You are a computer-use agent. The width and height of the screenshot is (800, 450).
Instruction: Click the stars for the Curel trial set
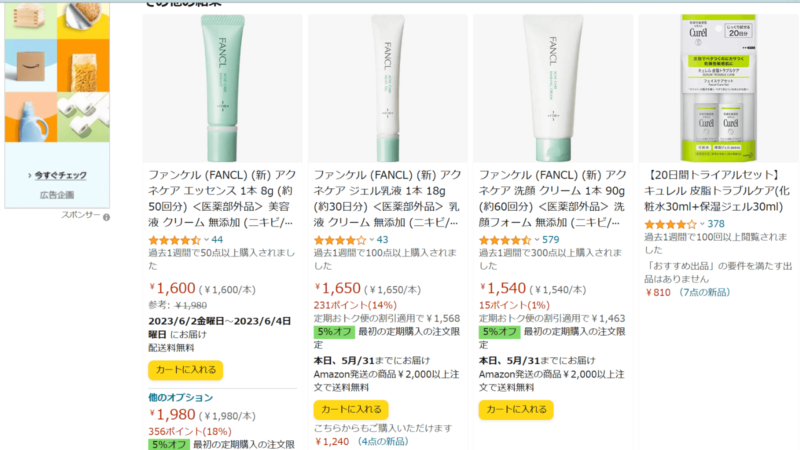pos(670,224)
